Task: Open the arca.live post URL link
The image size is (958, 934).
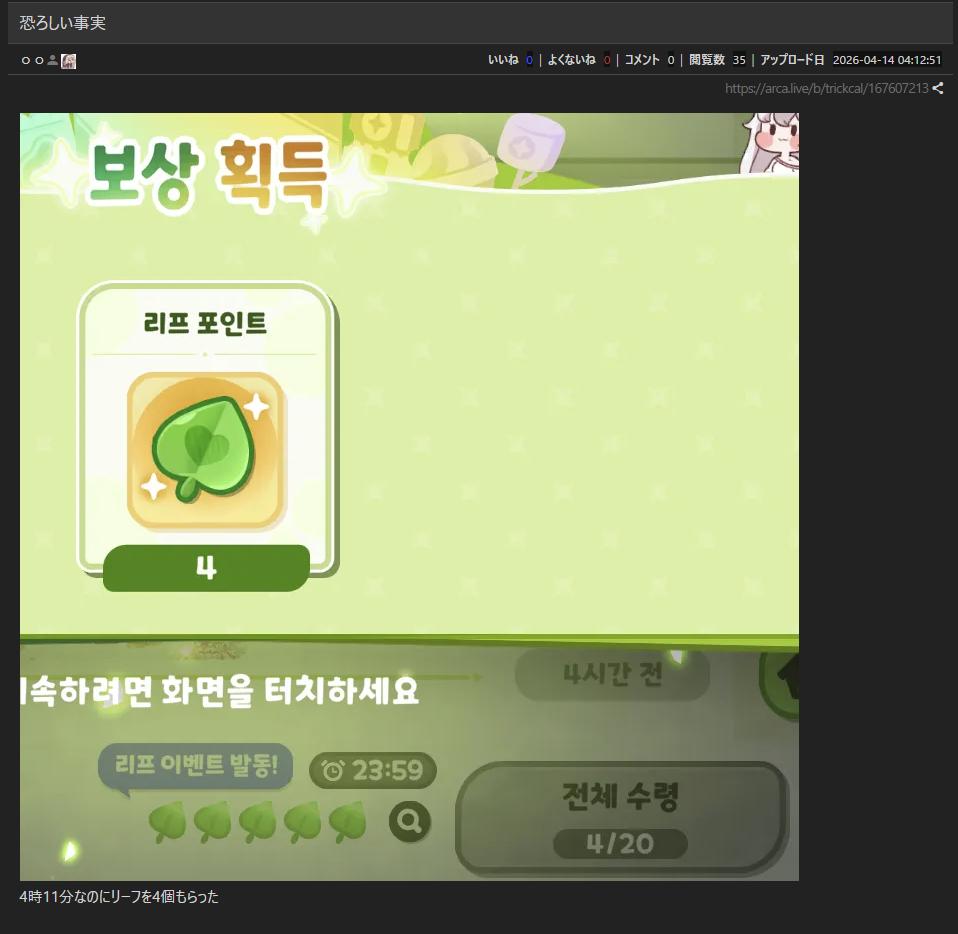Action: pyautogui.click(x=826, y=89)
